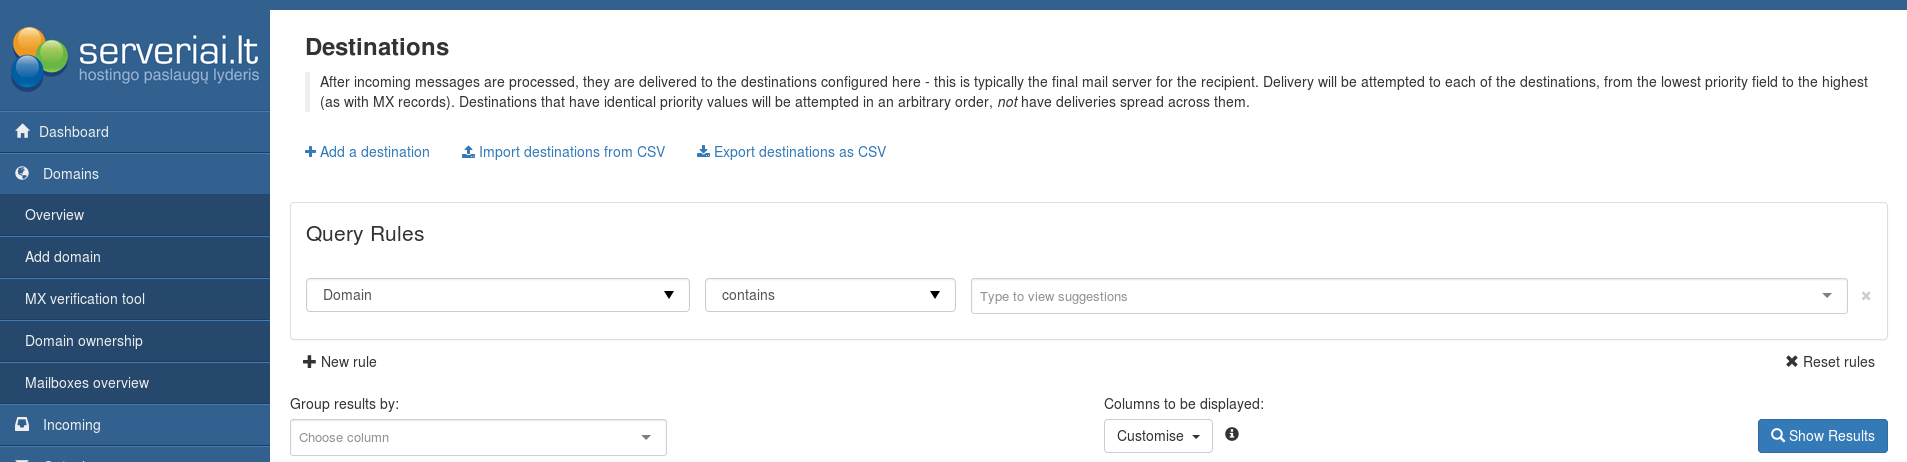
Task: Click the Dashboard home icon
Action: 22,131
